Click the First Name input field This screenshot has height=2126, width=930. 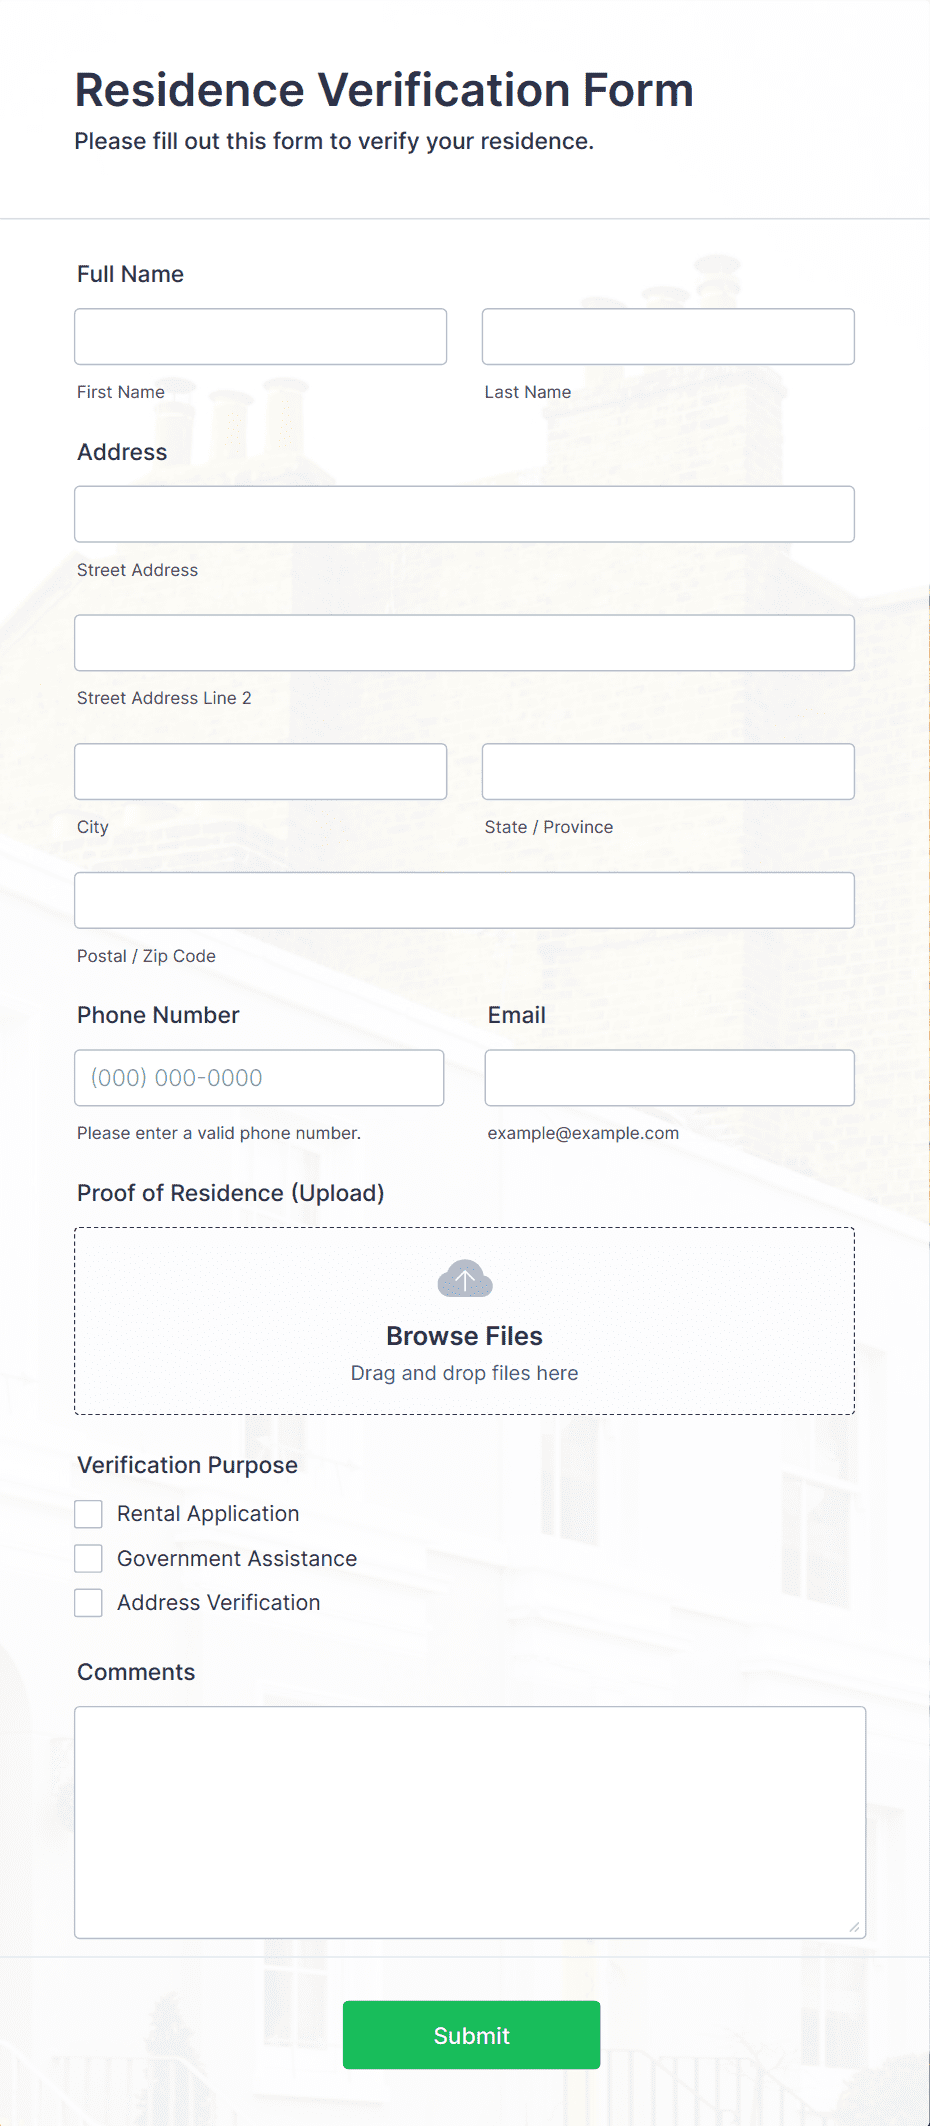tap(260, 336)
